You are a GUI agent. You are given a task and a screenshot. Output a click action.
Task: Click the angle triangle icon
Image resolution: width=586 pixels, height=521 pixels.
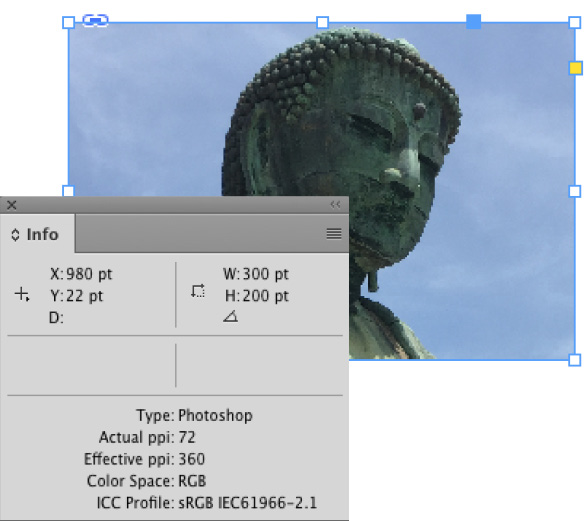231,316
